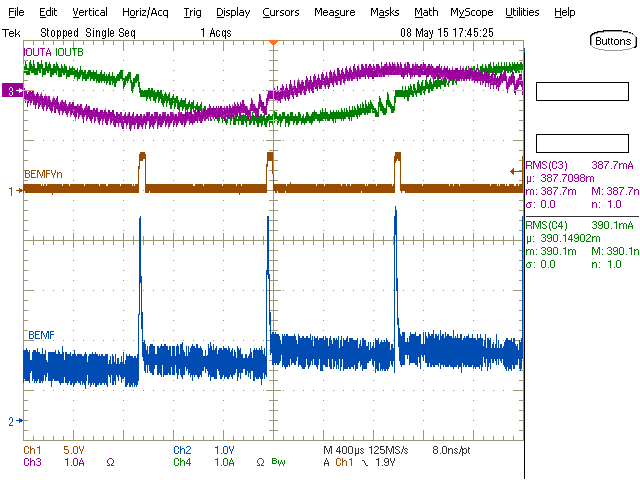
Task: Open the Trig menu
Action: (x=192, y=12)
